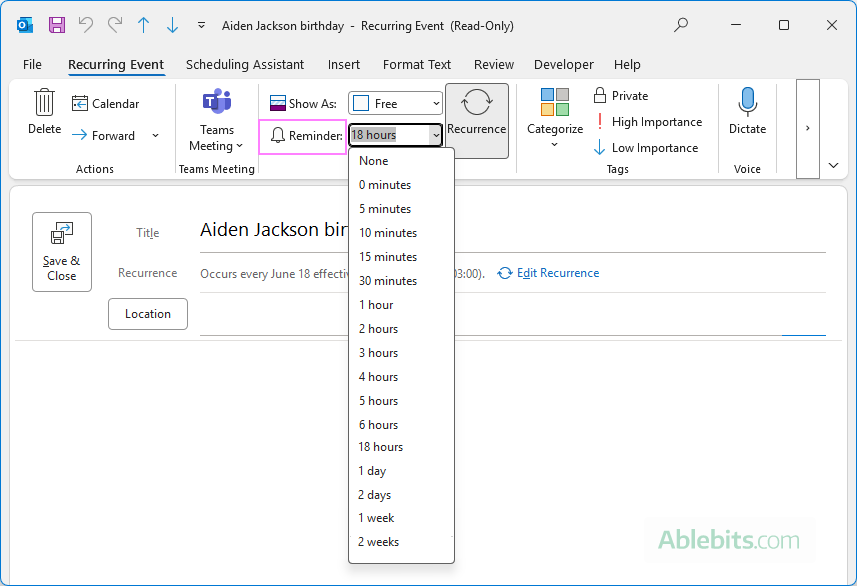Switch to Scheduling Assistant tab

pyautogui.click(x=245, y=65)
